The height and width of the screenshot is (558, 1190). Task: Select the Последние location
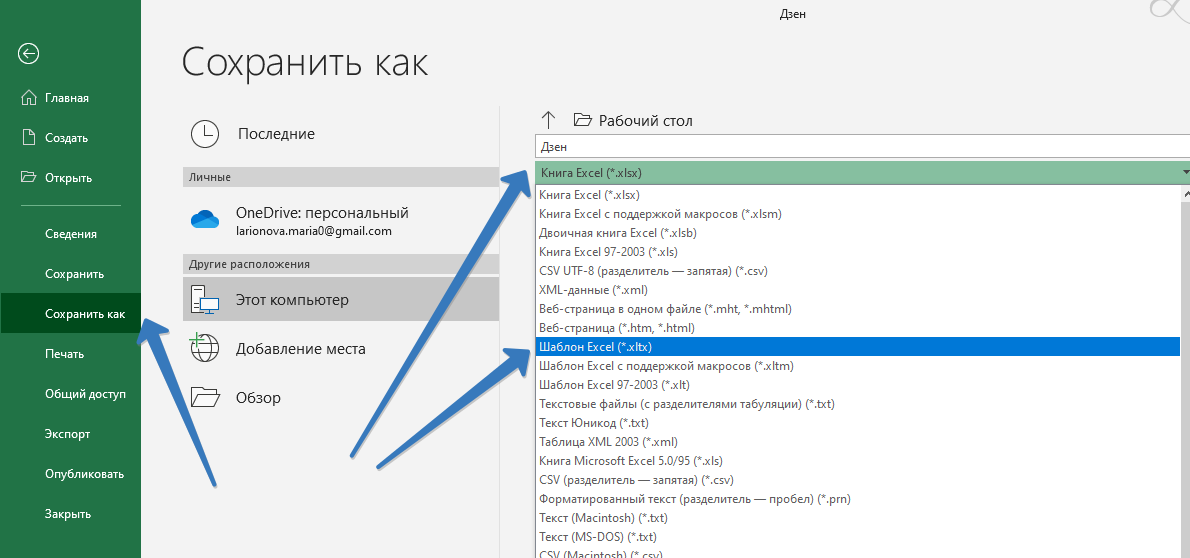point(341,134)
